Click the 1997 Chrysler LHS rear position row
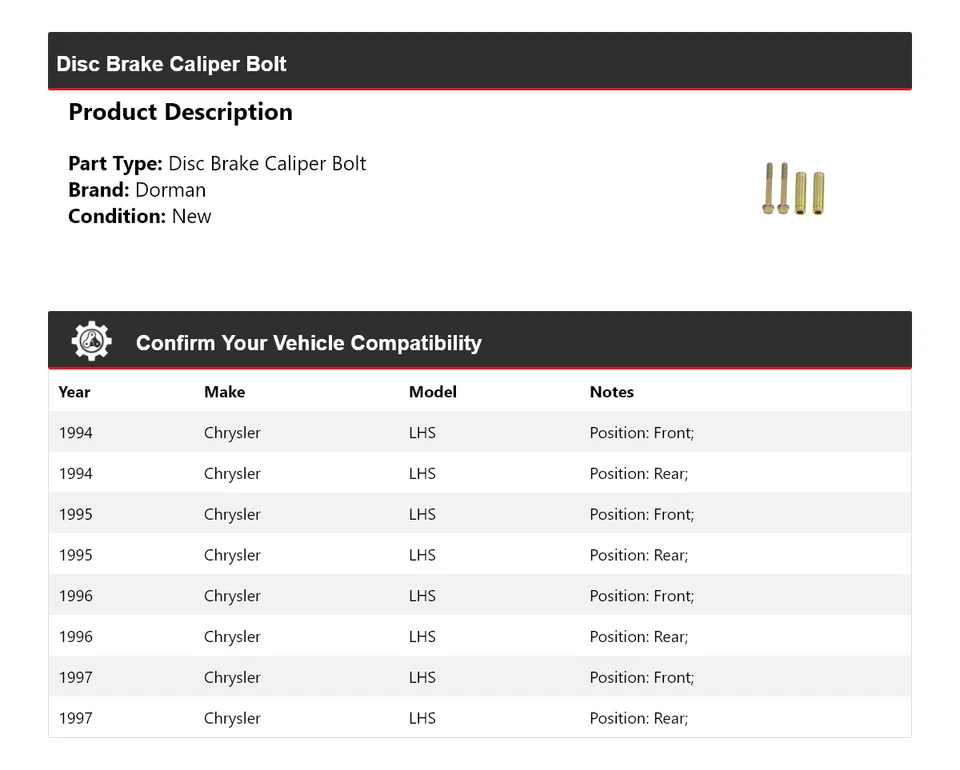Viewport: 960px width, 770px height. [x=479, y=718]
